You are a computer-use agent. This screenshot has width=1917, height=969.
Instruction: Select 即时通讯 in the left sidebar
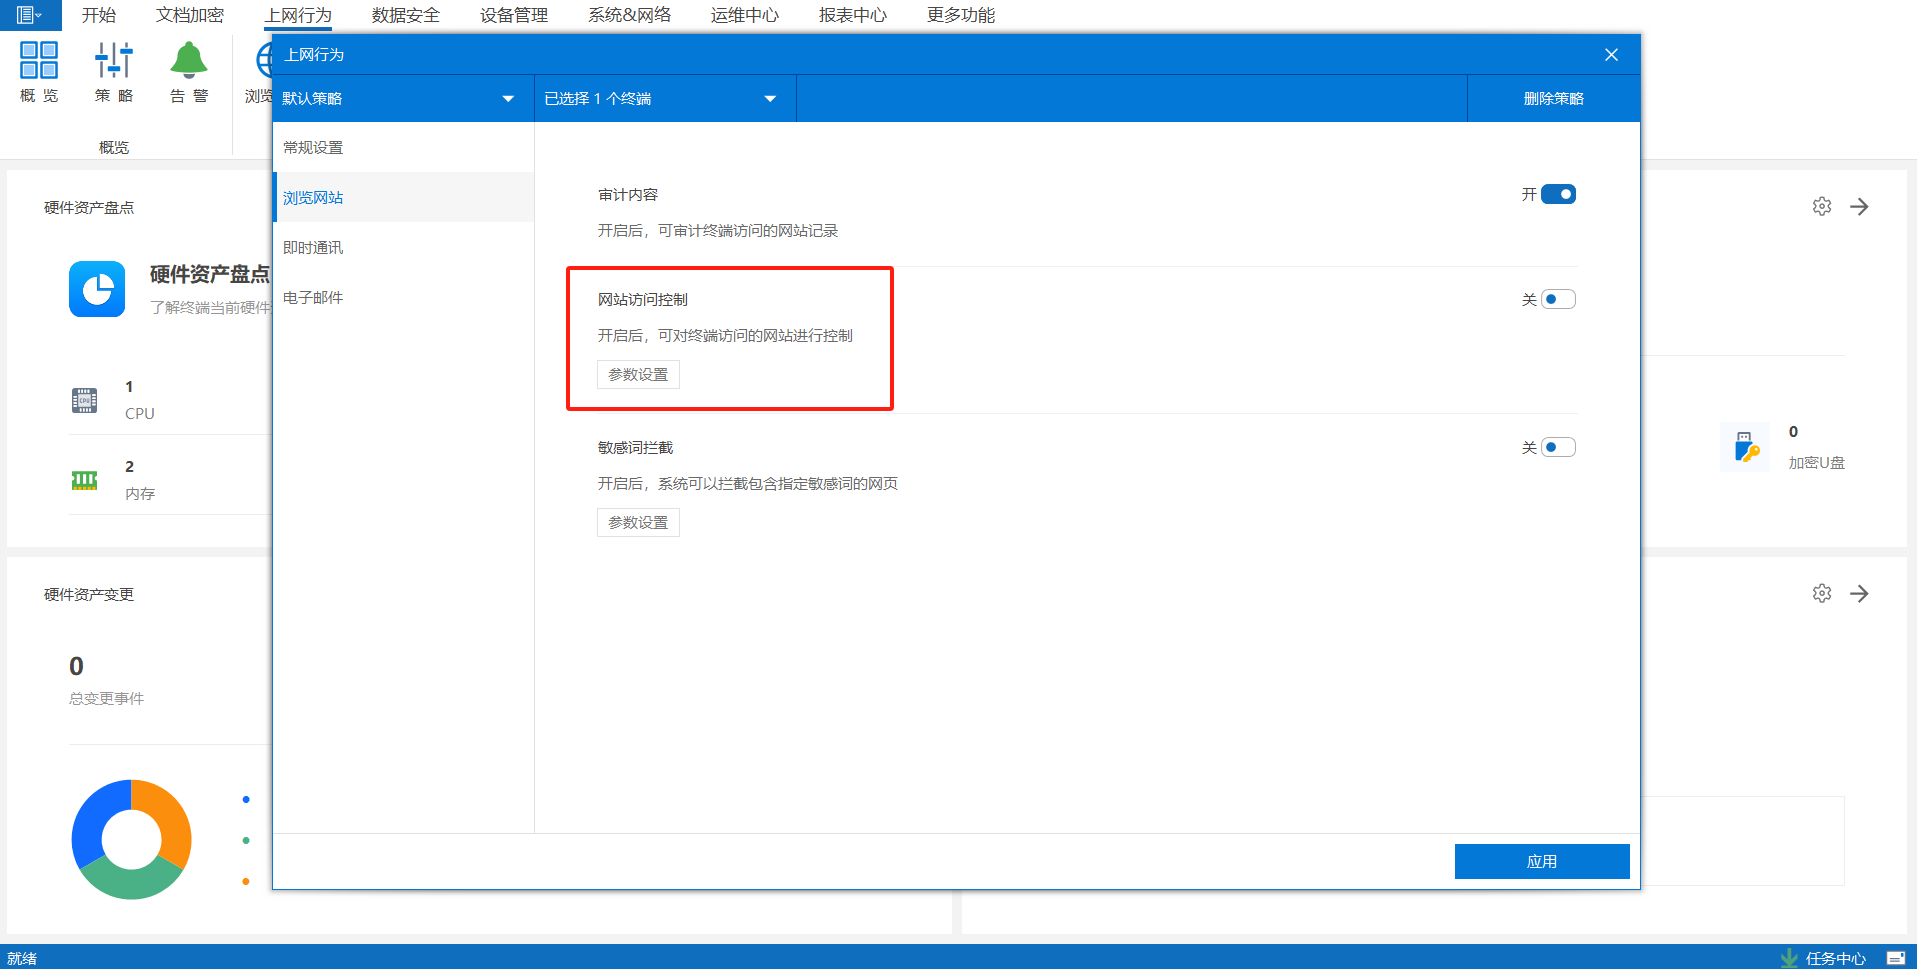pos(313,248)
